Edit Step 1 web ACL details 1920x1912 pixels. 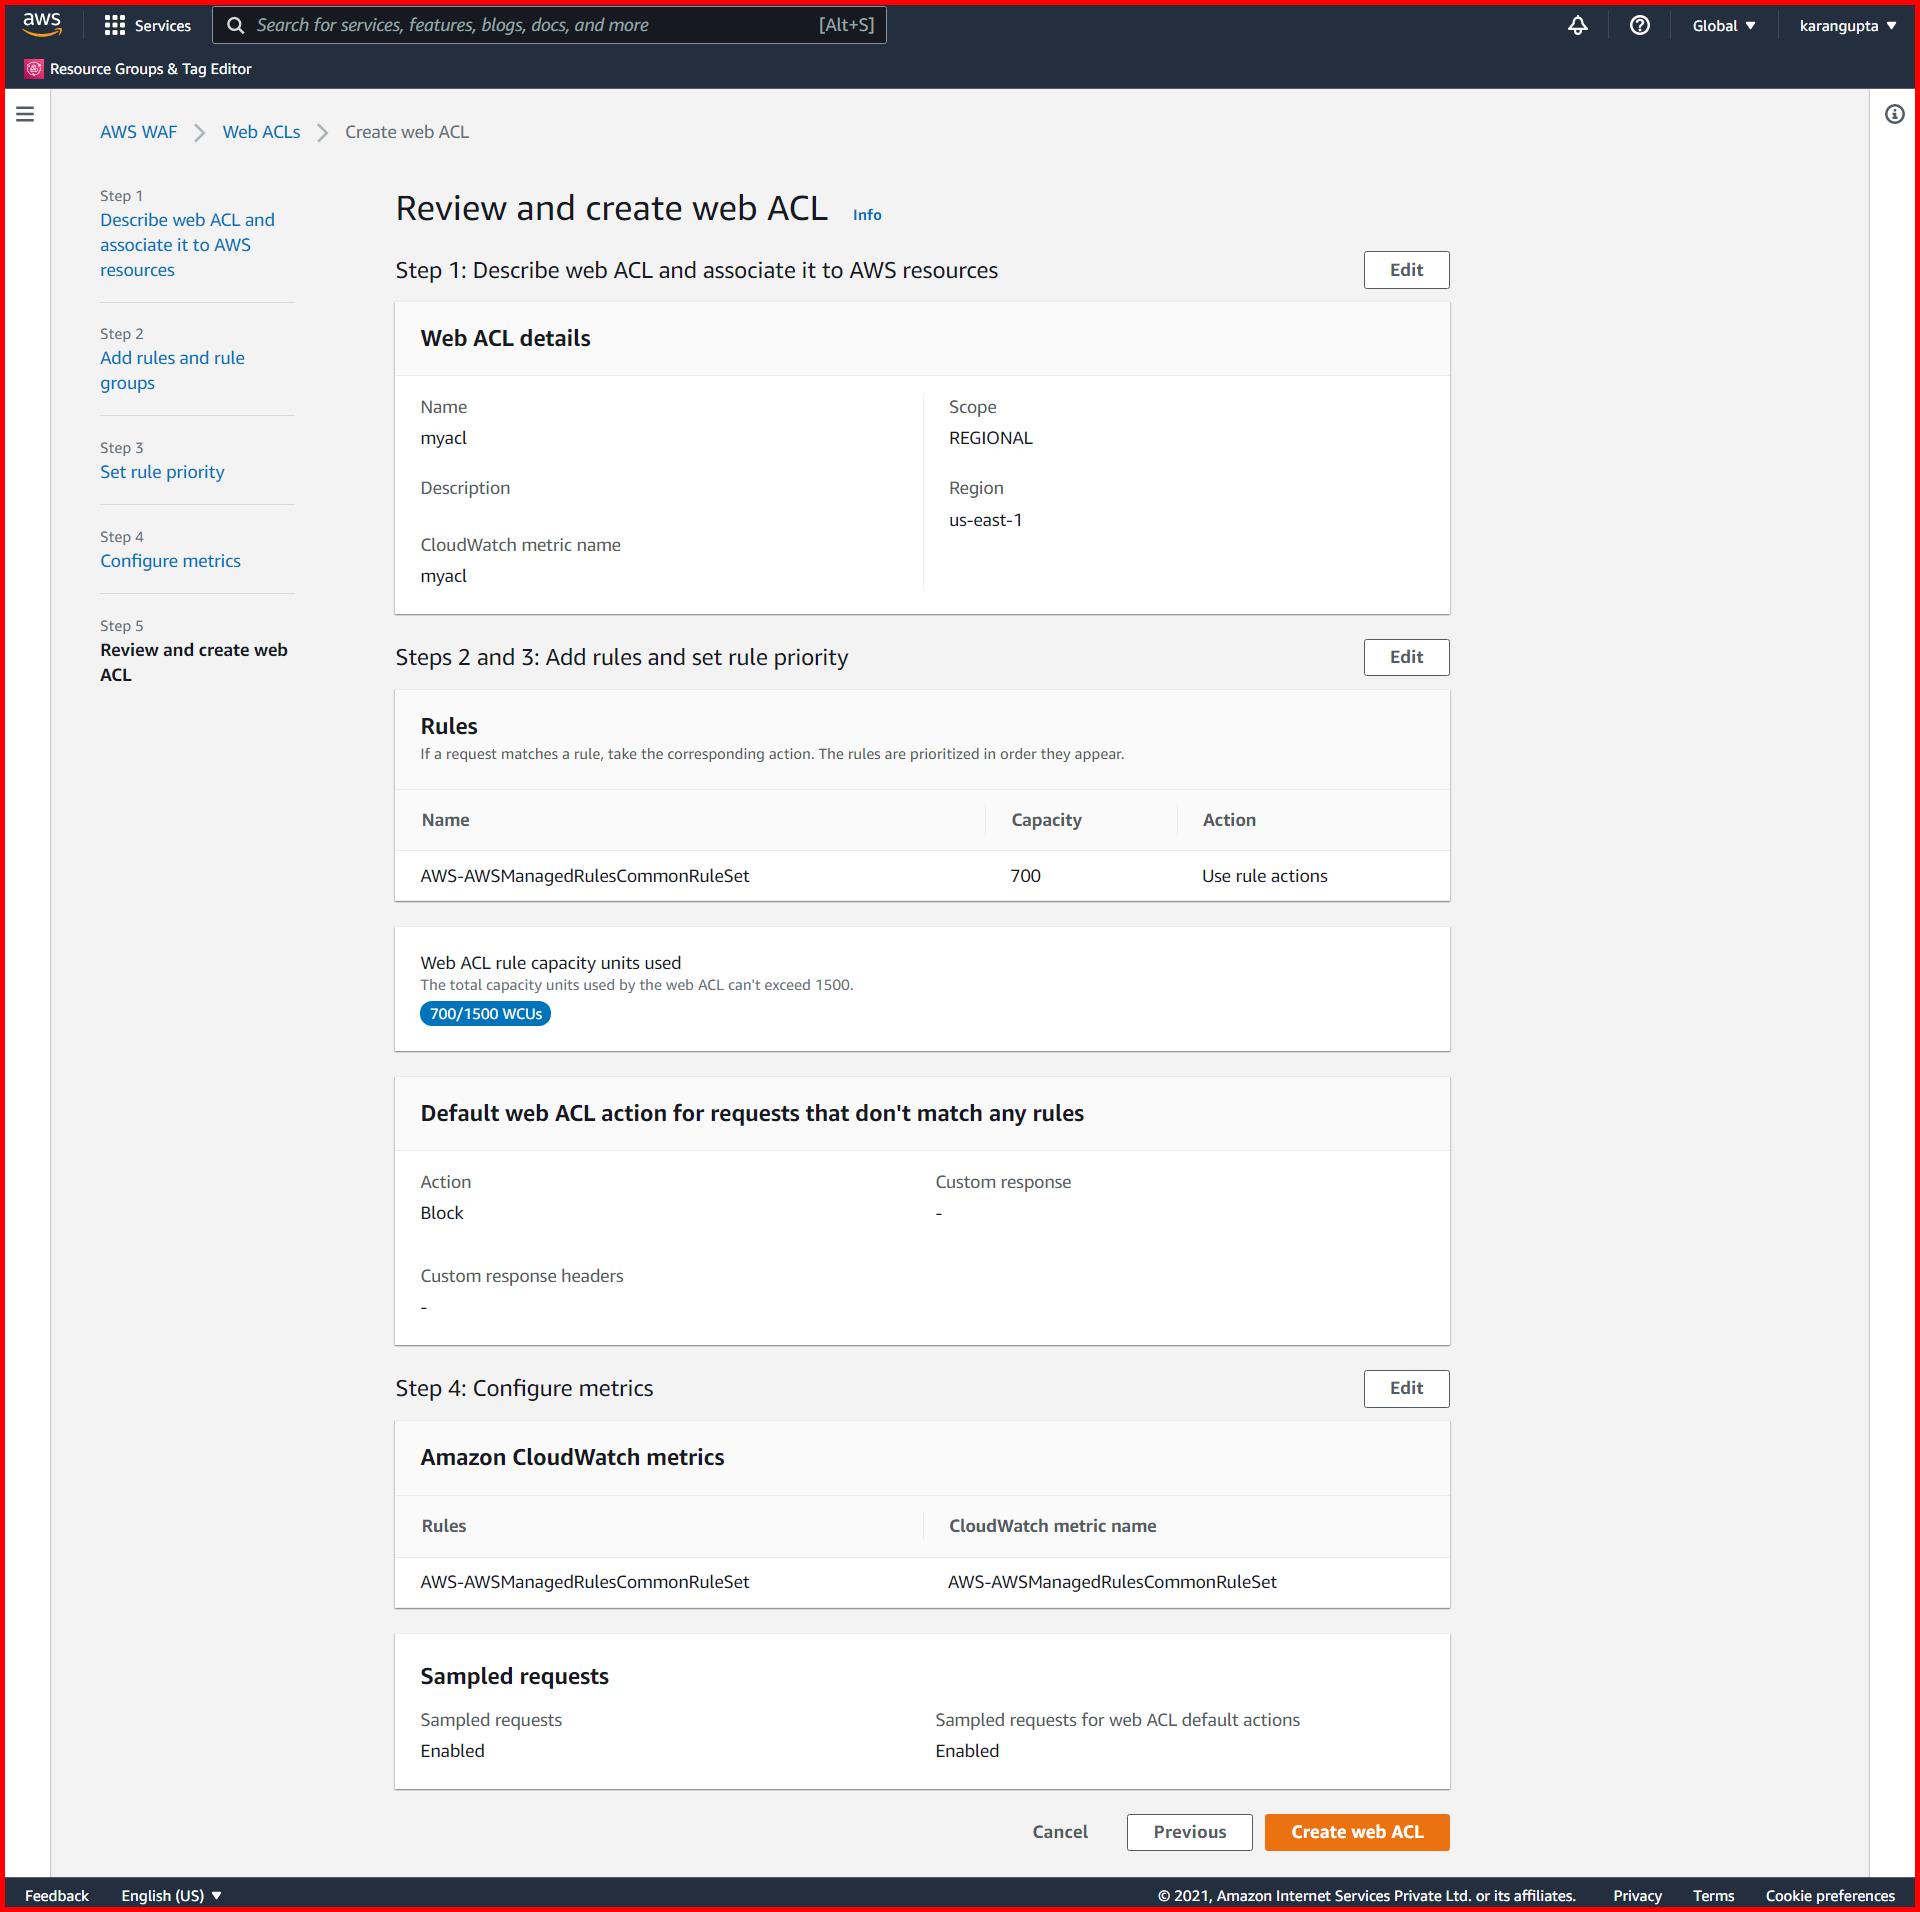1406,269
